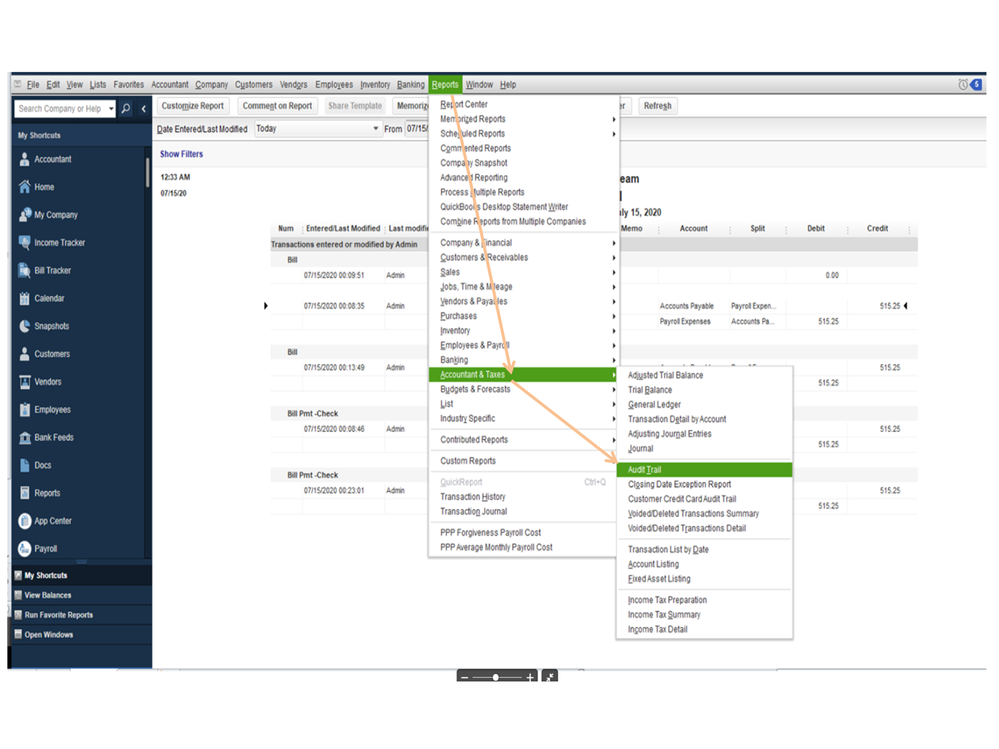The width and height of the screenshot is (999, 749).
Task: Click the Debit column header
Action: pyautogui.click(x=816, y=229)
